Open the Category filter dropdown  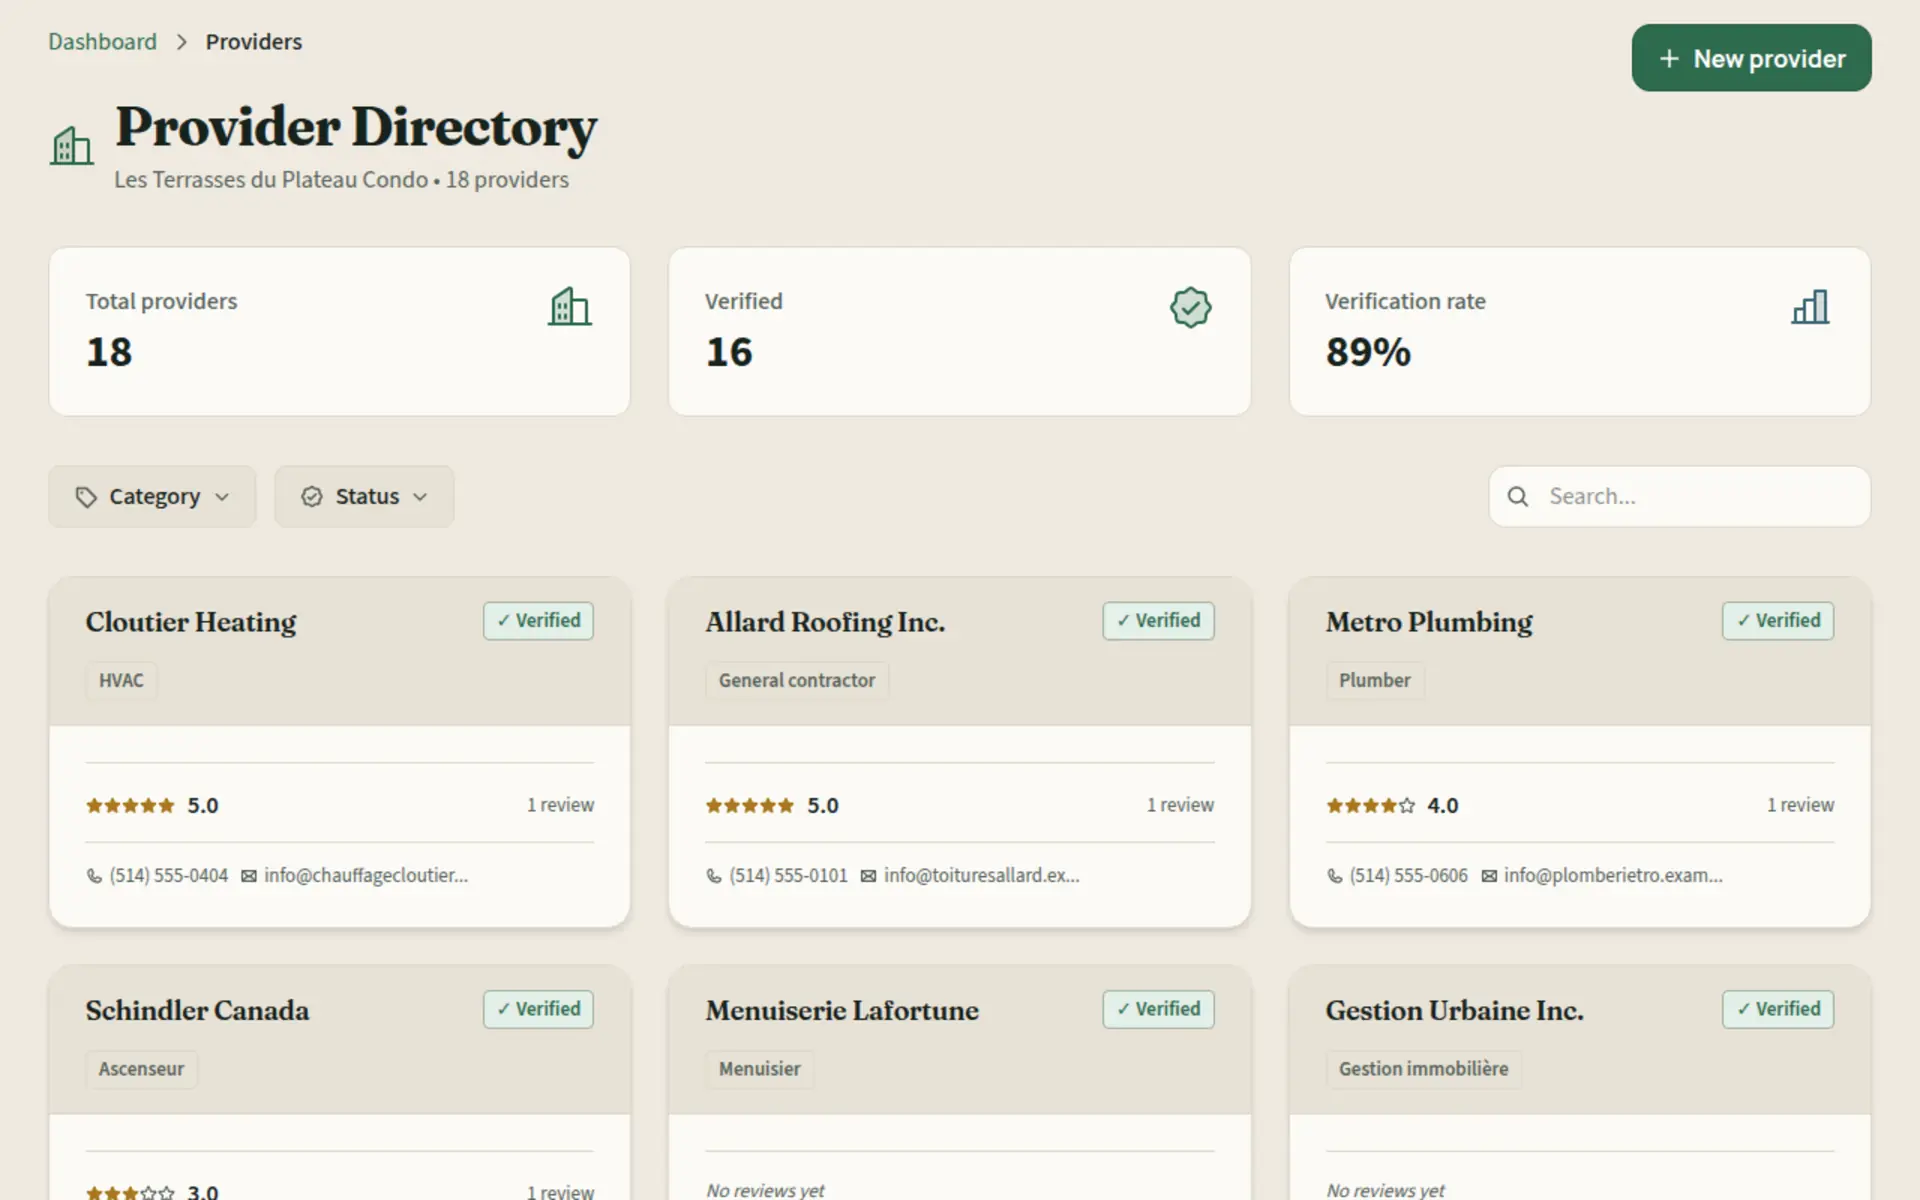tap(152, 497)
